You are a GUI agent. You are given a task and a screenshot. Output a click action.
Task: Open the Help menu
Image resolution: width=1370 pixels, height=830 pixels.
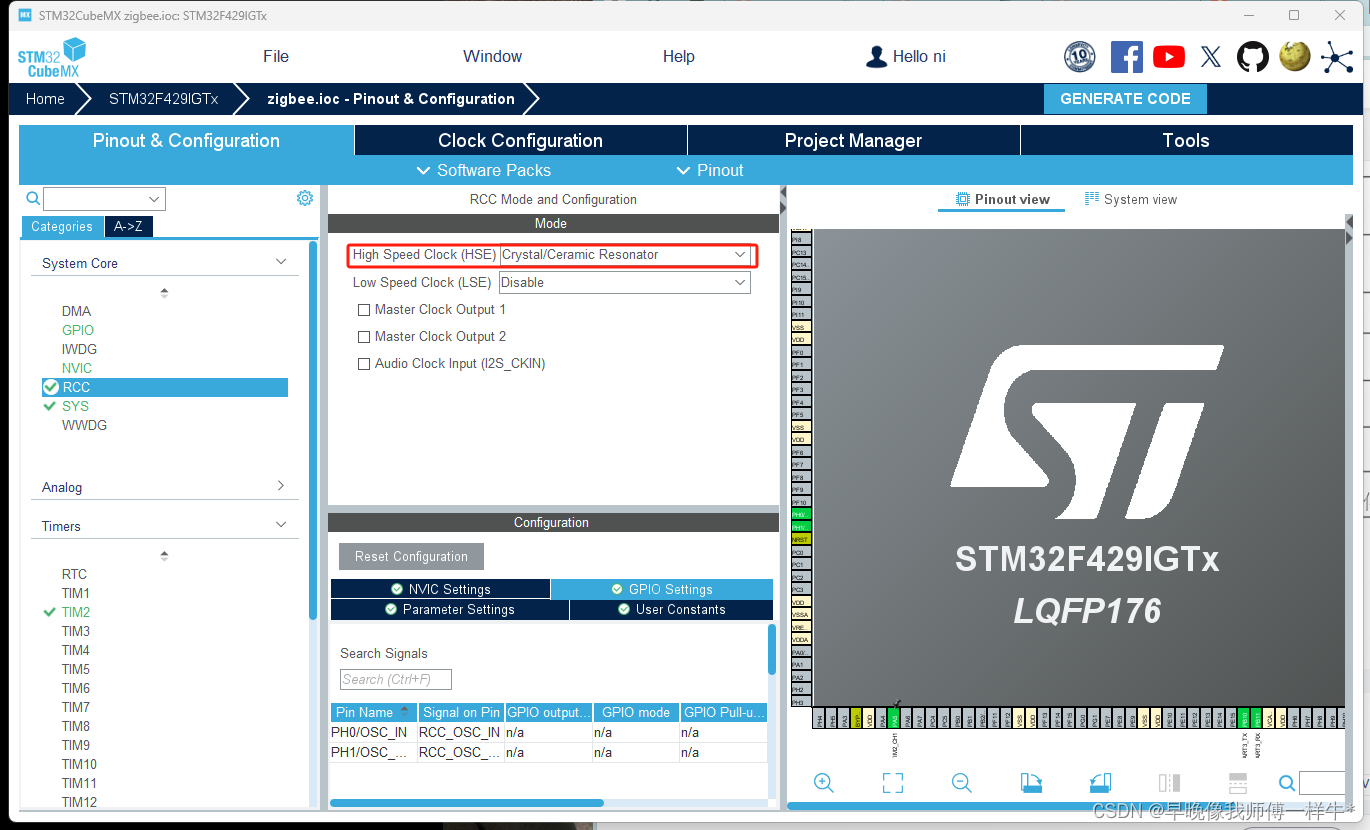pos(678,56)
